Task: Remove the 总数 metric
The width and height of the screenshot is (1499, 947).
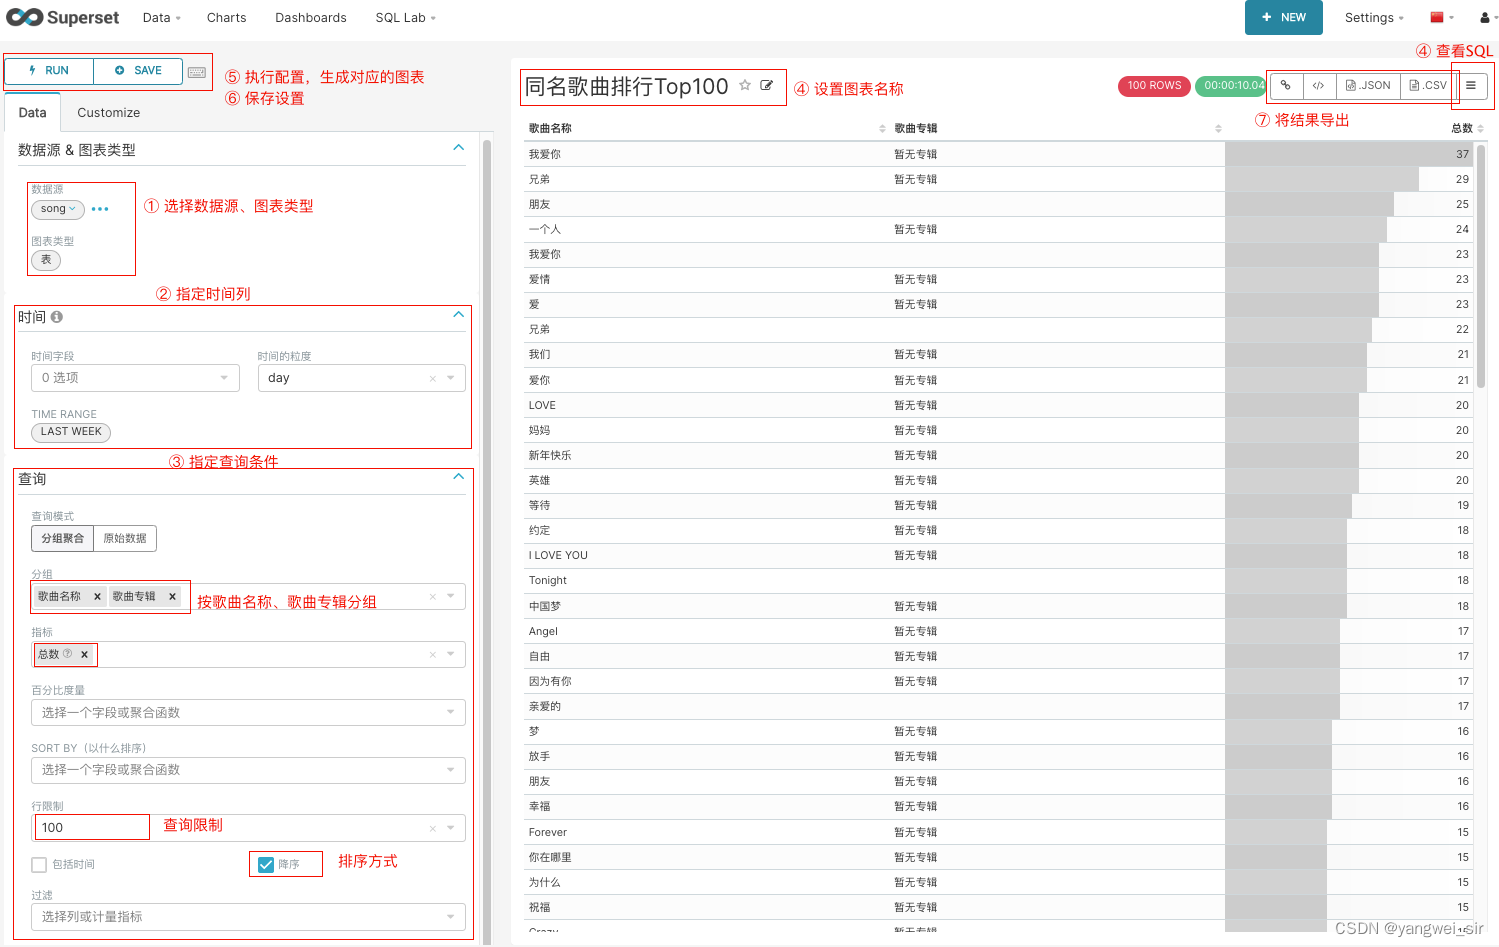Action: click(85, 655)
